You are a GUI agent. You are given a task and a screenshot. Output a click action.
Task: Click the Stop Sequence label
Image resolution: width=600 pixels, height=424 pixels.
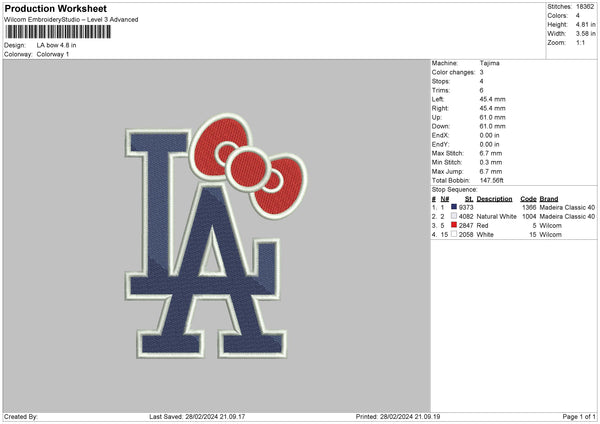[455, 190]
